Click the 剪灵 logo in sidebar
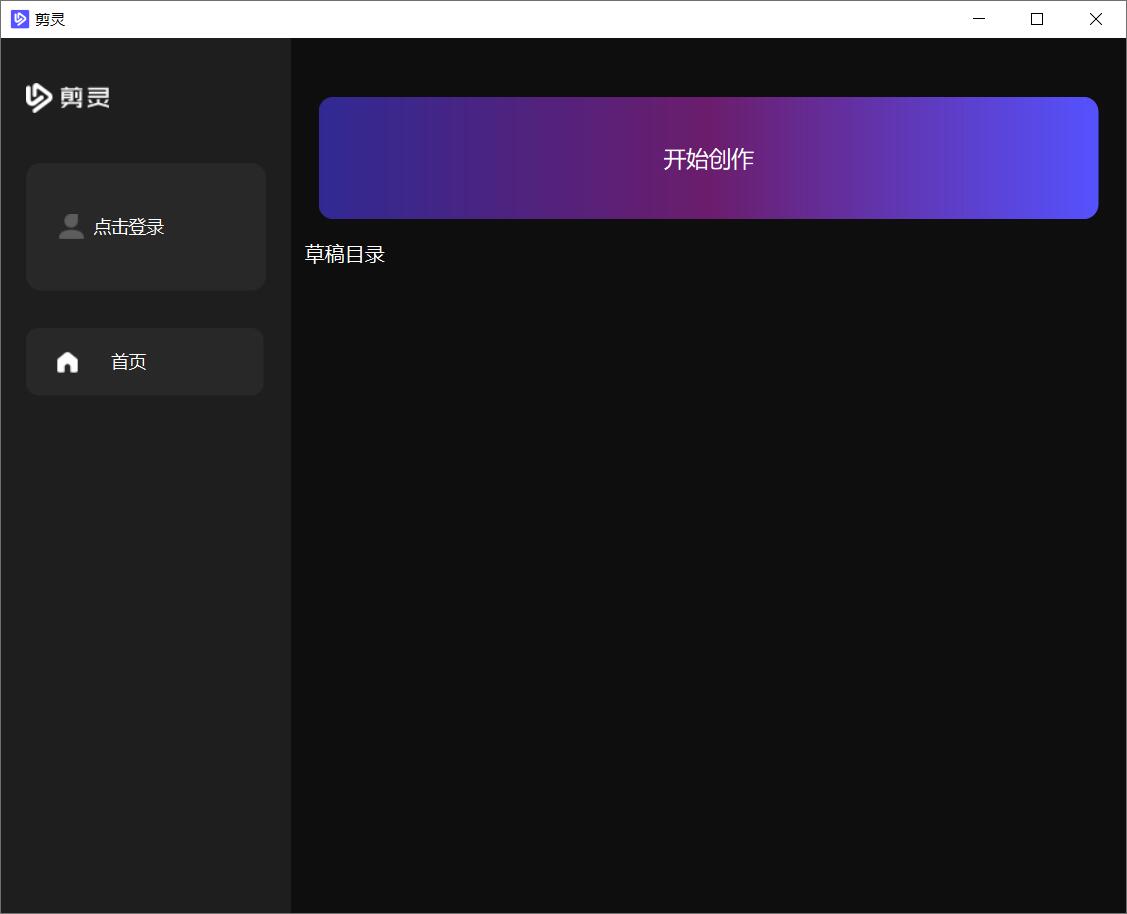The image size is (1127, 914). pyautogui.click(x=68, y=98)
